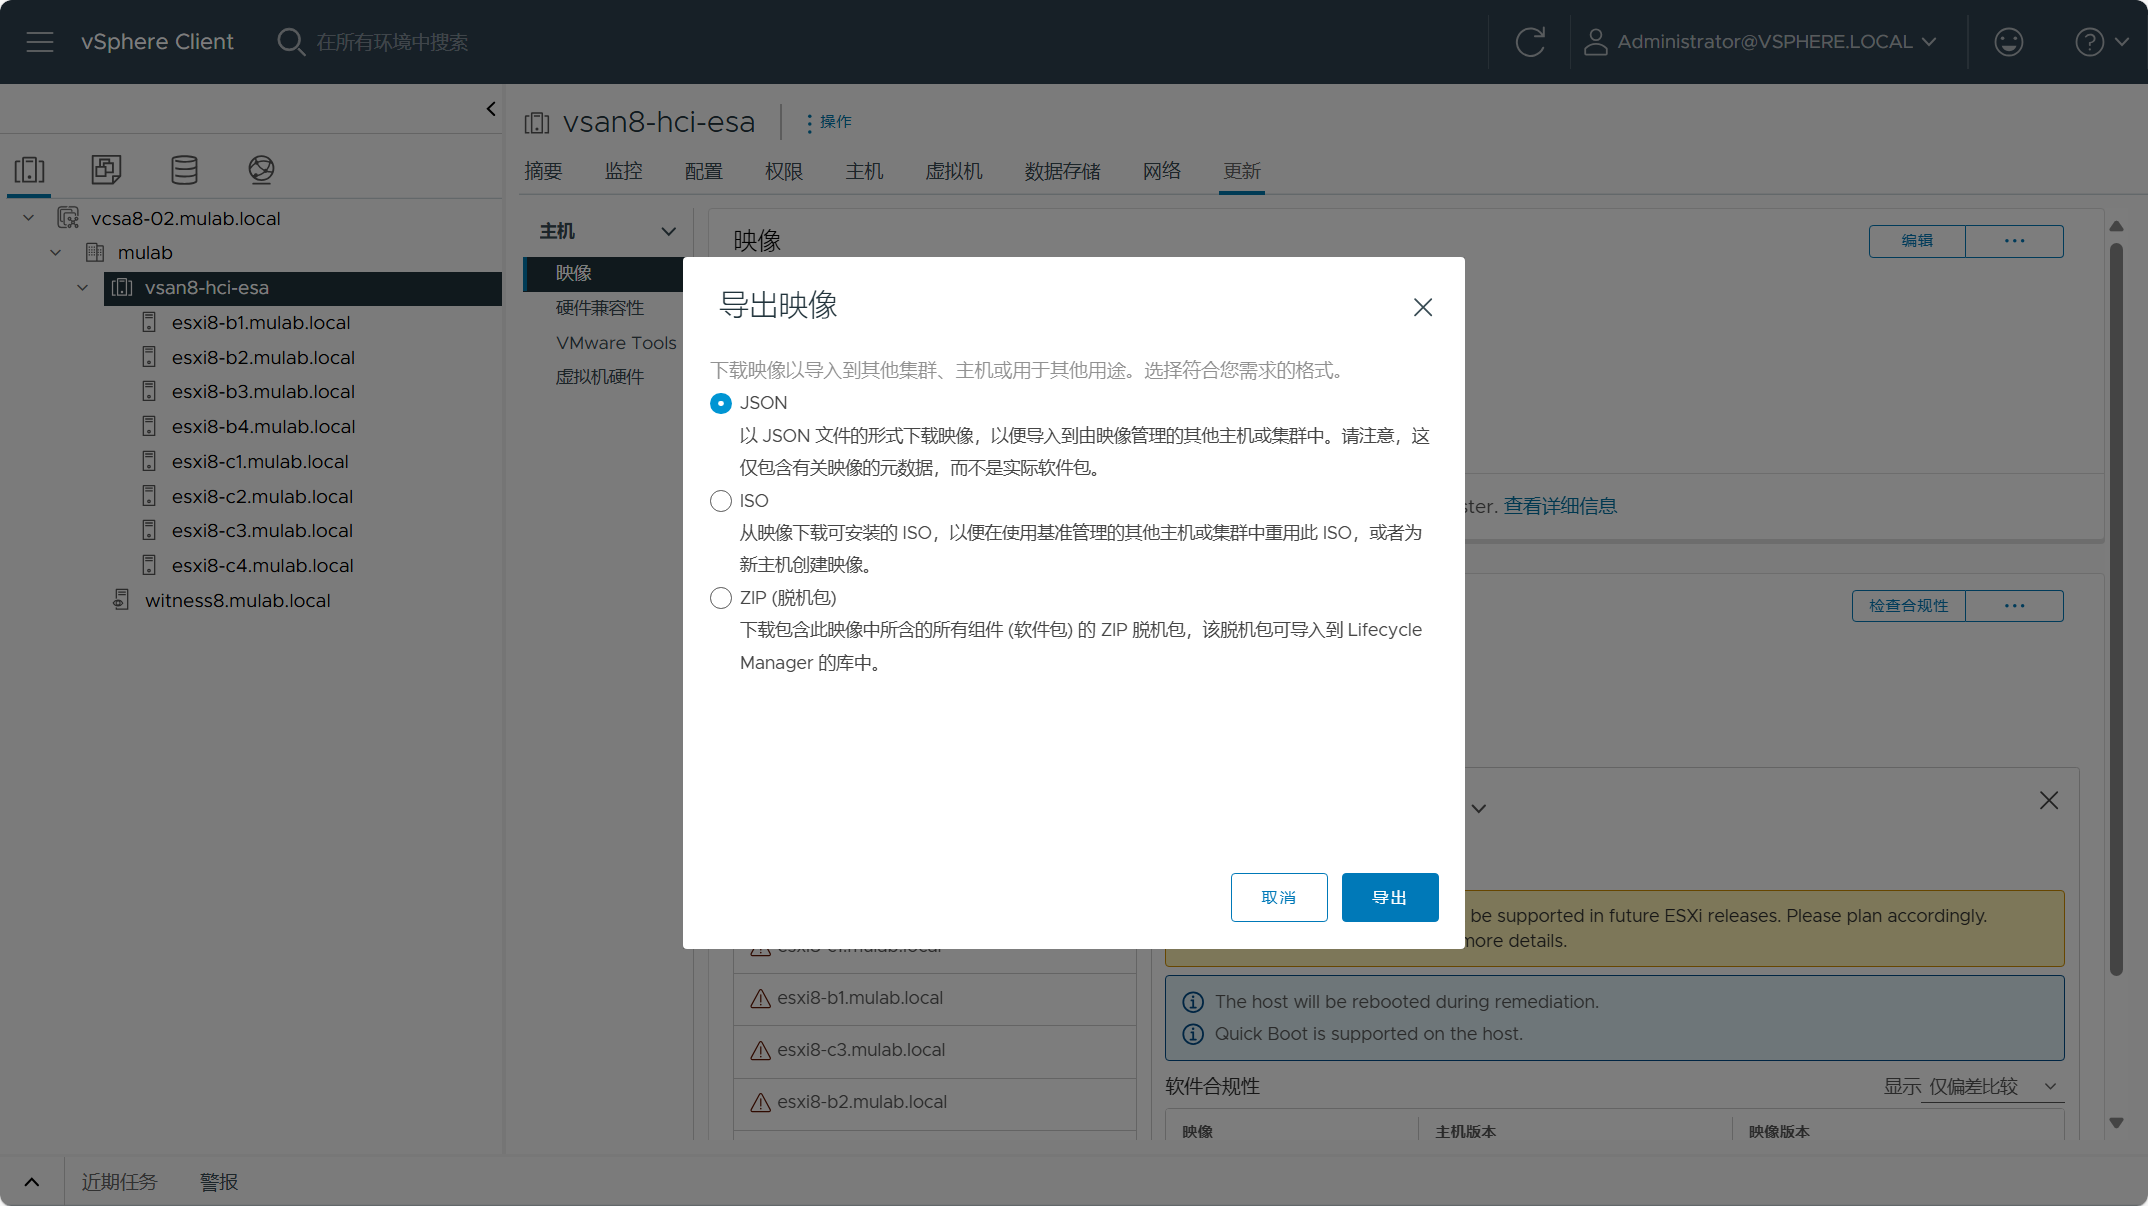Click the 编辑 image button
The width and height of the screenshot is (2148, 1206).
tap(1917, 241)
